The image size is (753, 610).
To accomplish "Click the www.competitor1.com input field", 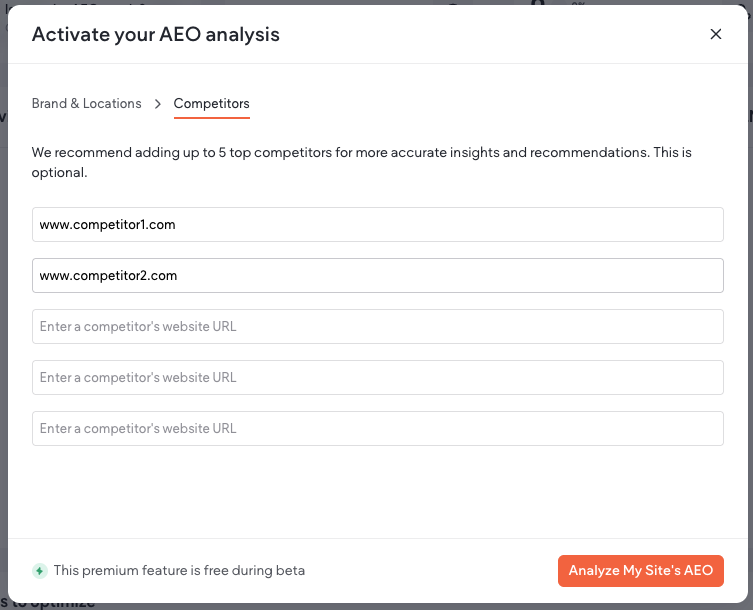I will pyautogui.click(x=377, y=224).
